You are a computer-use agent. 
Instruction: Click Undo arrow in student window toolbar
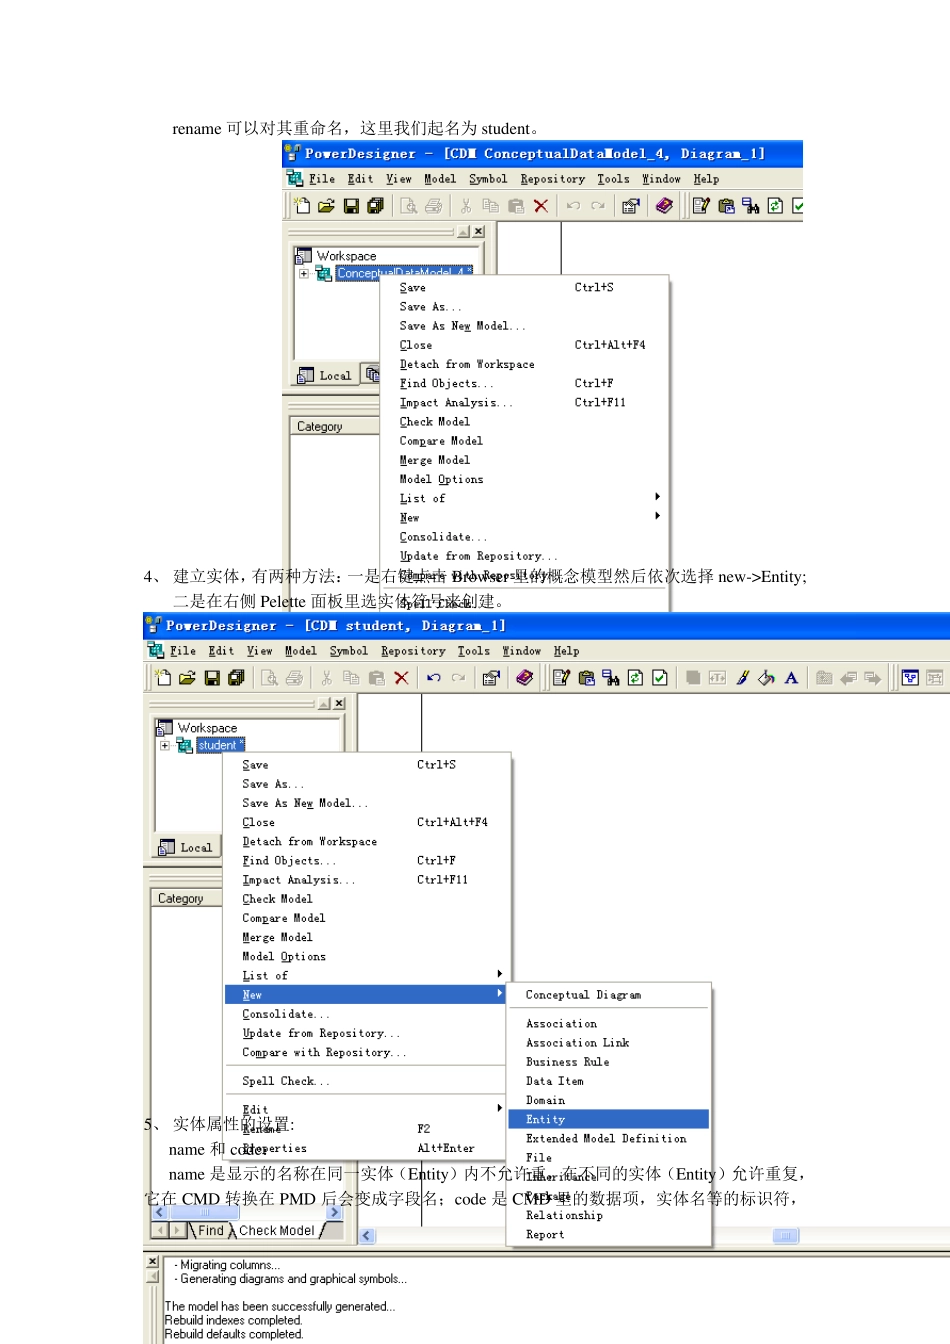[x=433, y=678]
